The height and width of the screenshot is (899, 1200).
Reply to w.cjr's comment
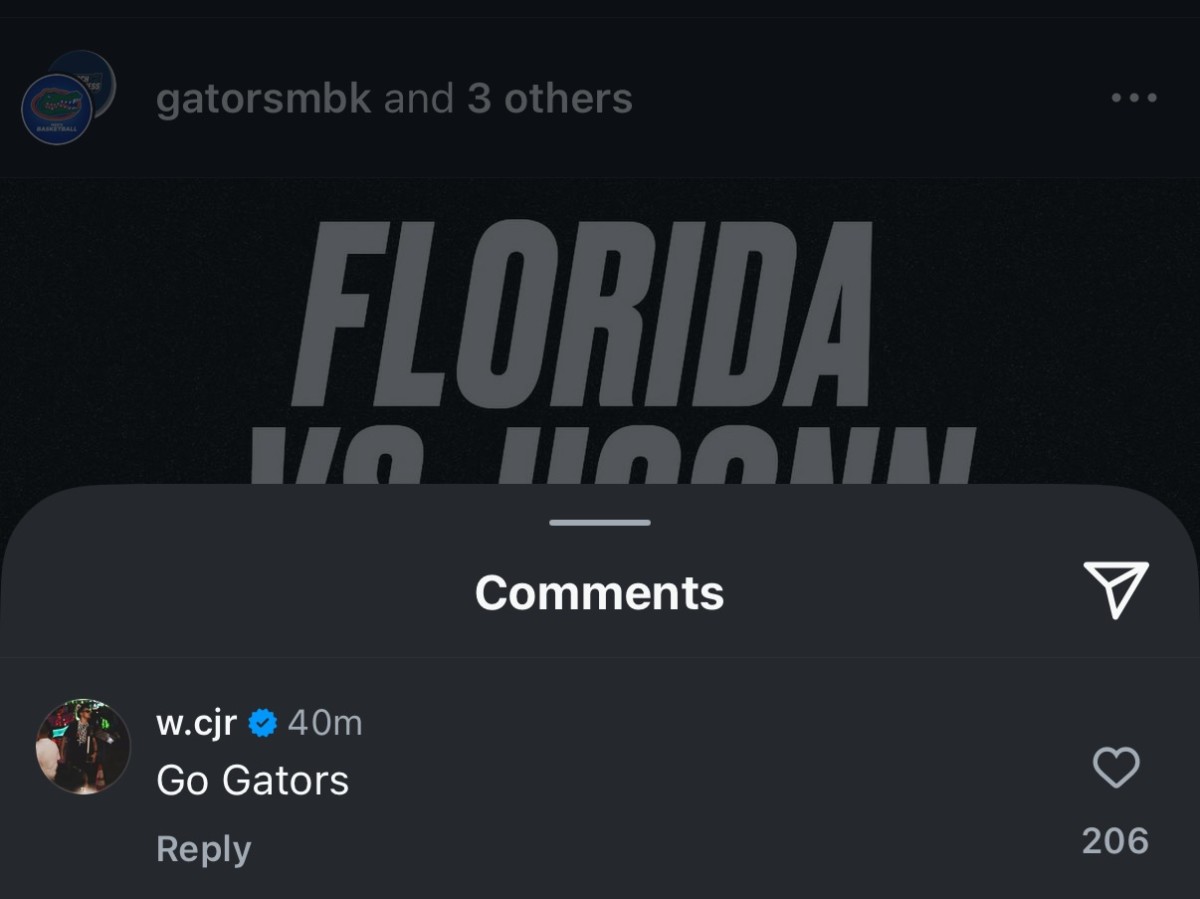203,848
